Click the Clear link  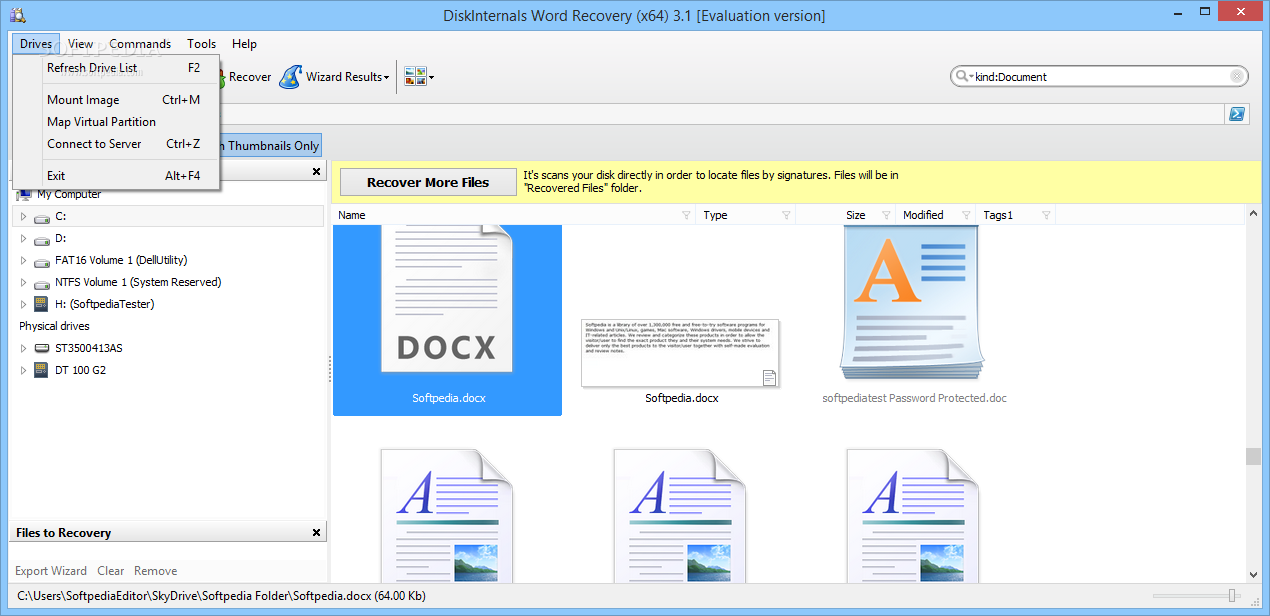(x=111, y=571)
